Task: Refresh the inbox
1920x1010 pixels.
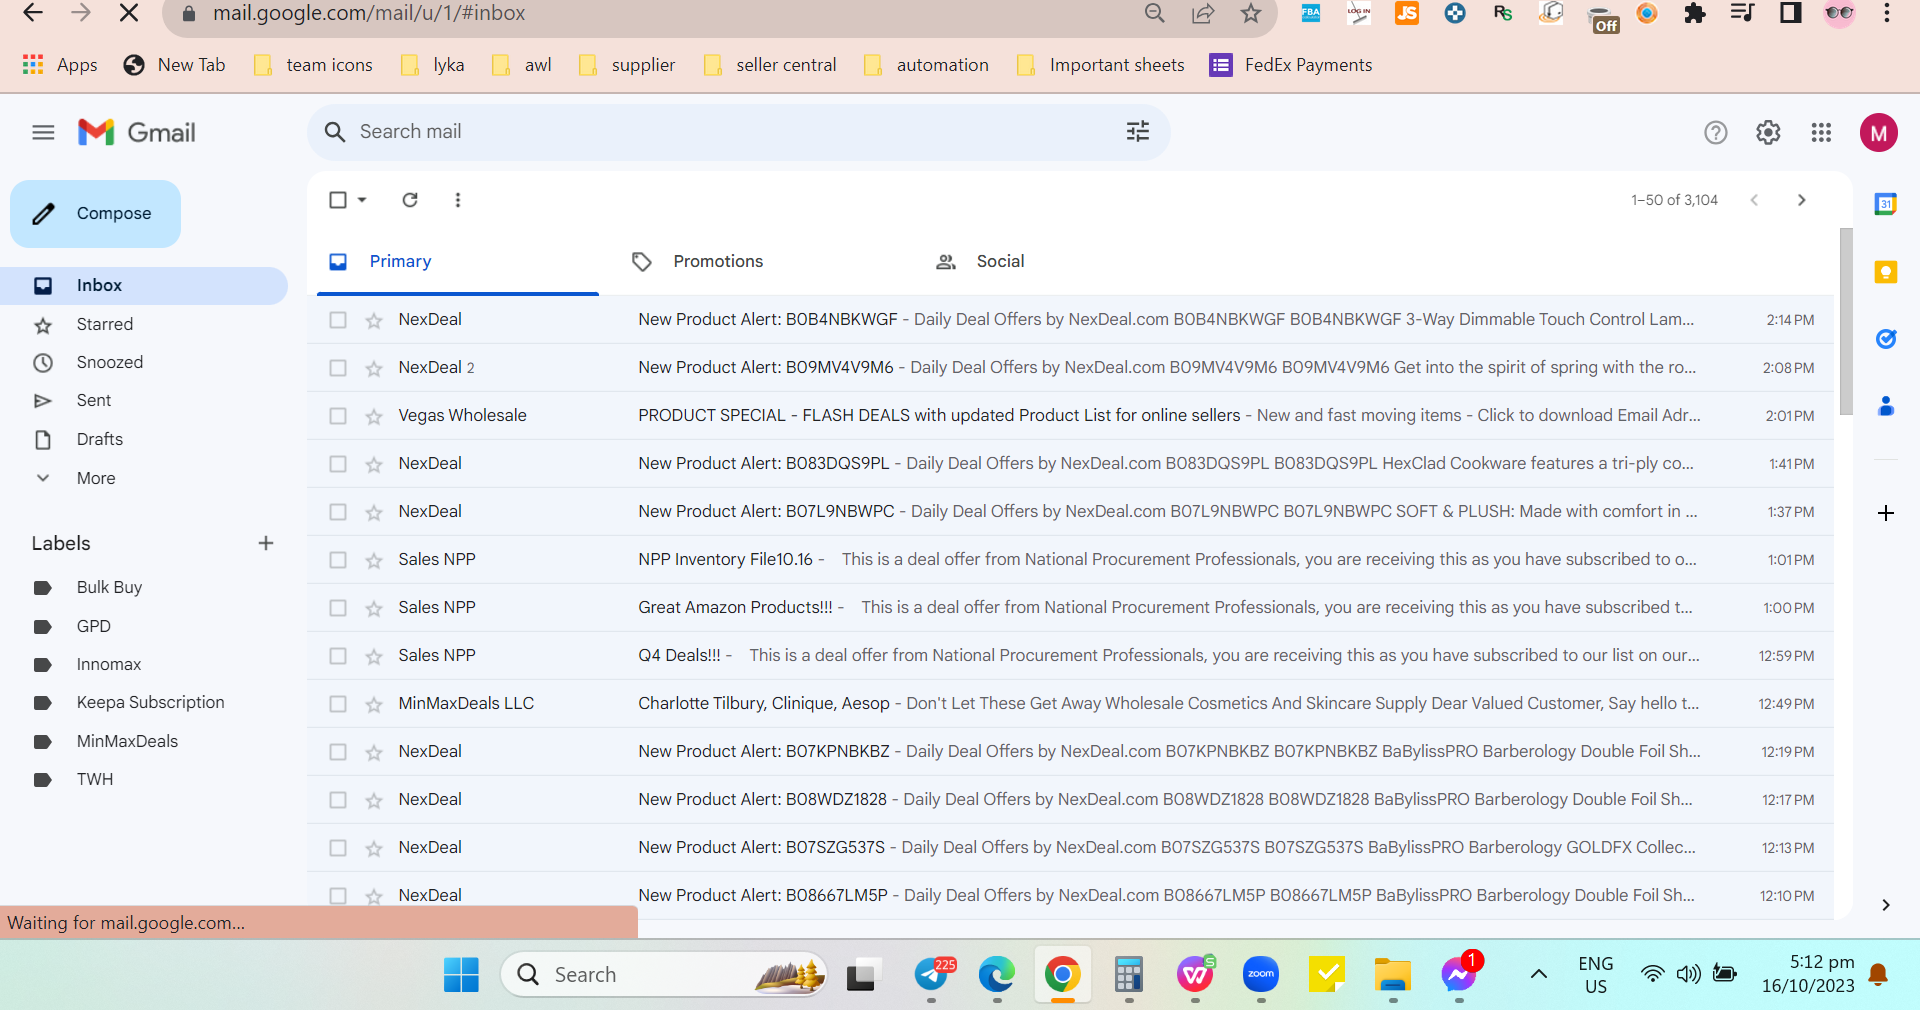Action: [410, 200]
